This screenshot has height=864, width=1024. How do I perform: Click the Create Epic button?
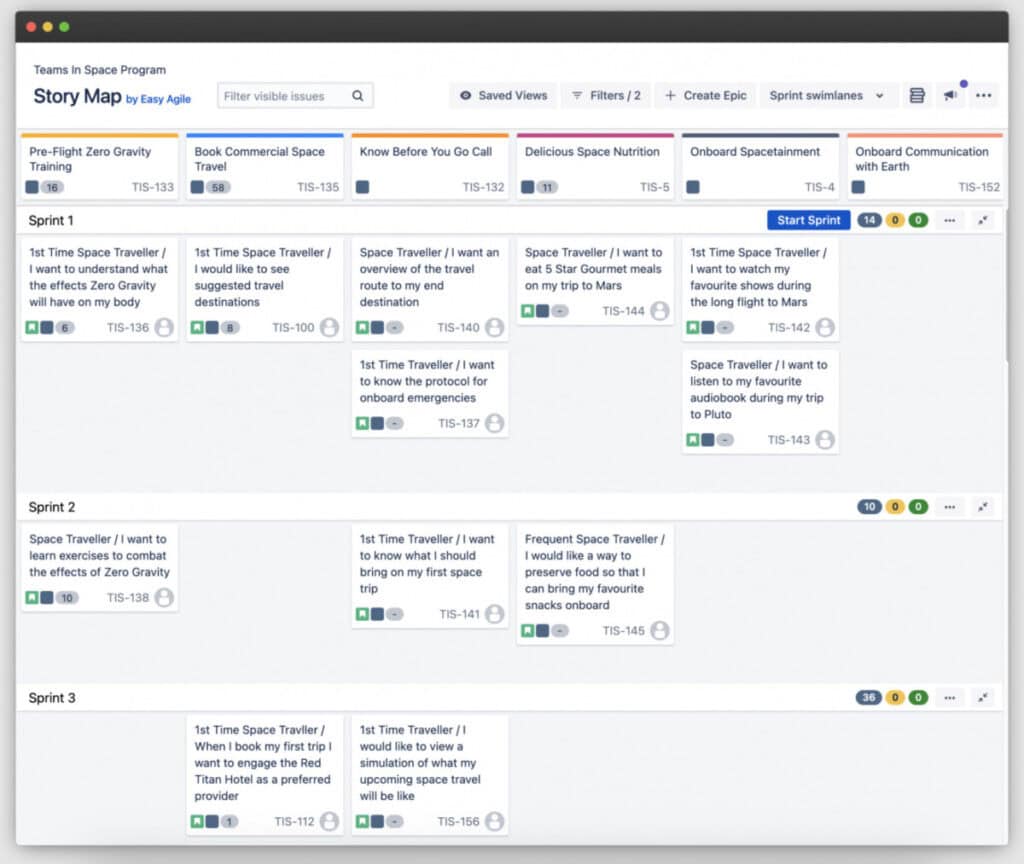[705, 95]
